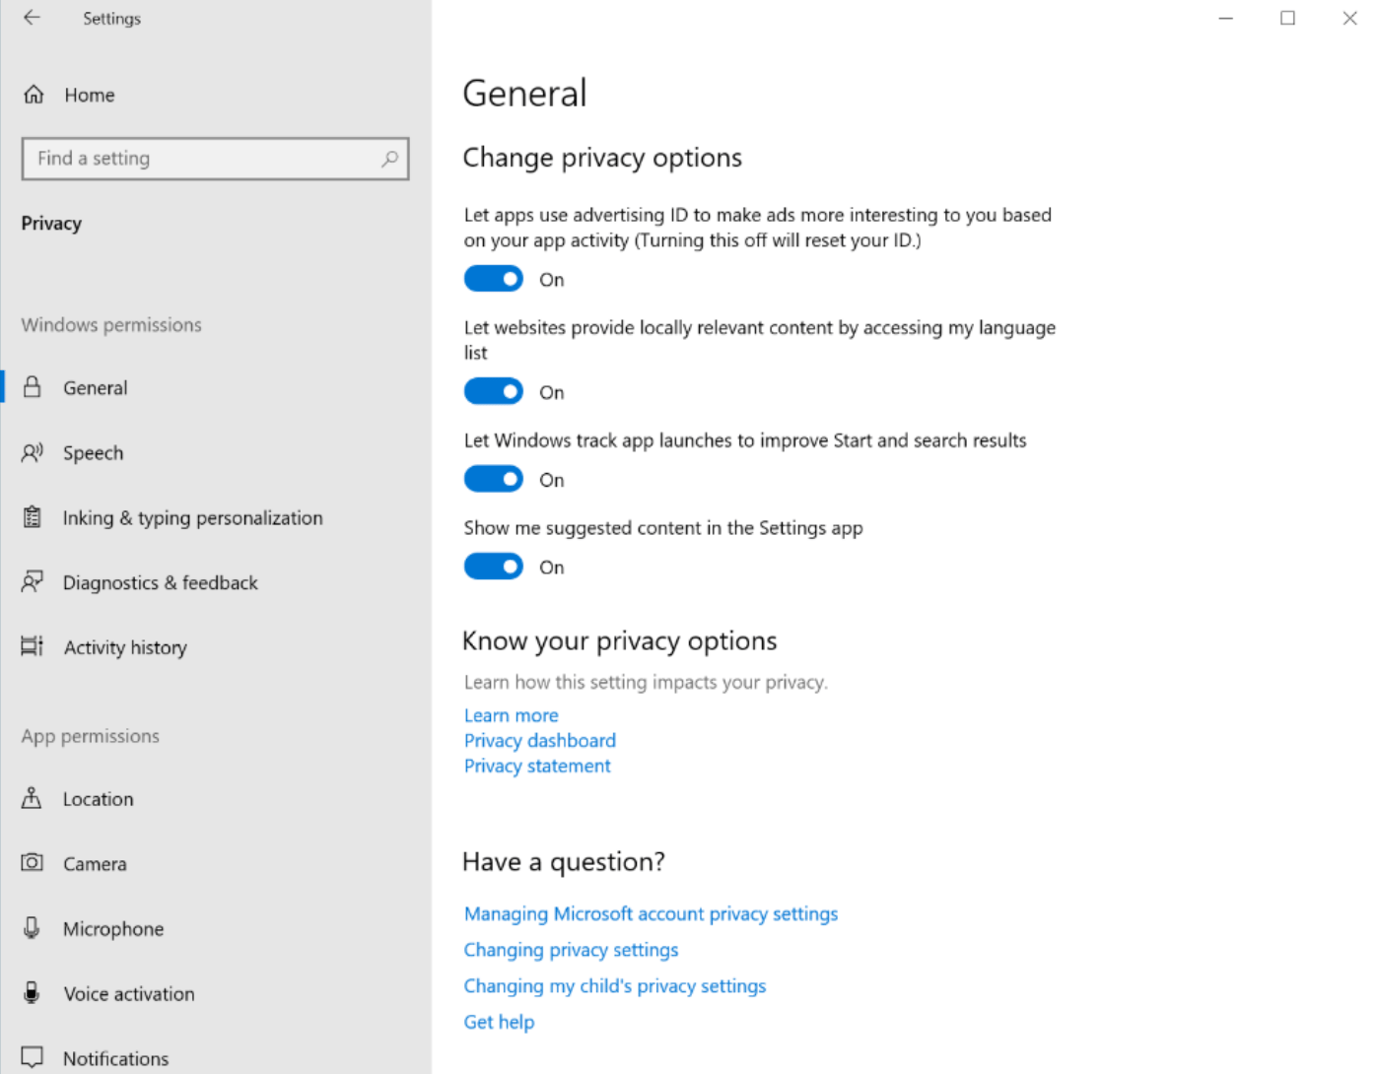The image size is (1376, 1074).
Task: Select the Activity history icon
Action: [x=31, y=646]
